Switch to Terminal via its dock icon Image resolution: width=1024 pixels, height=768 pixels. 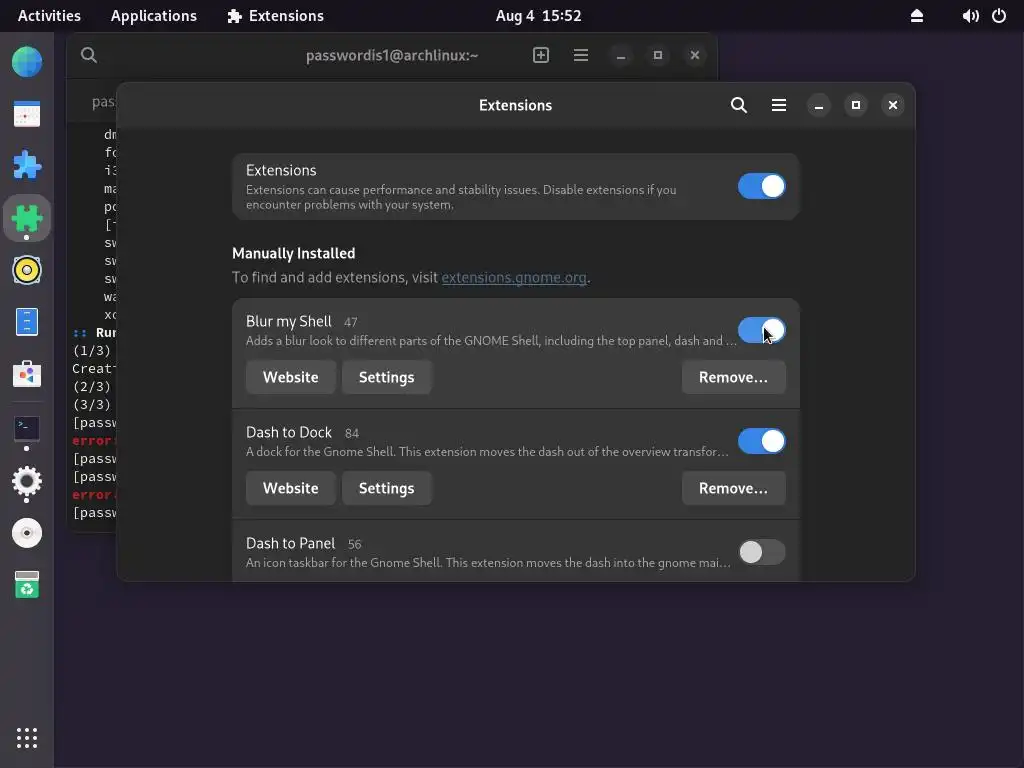27,428
